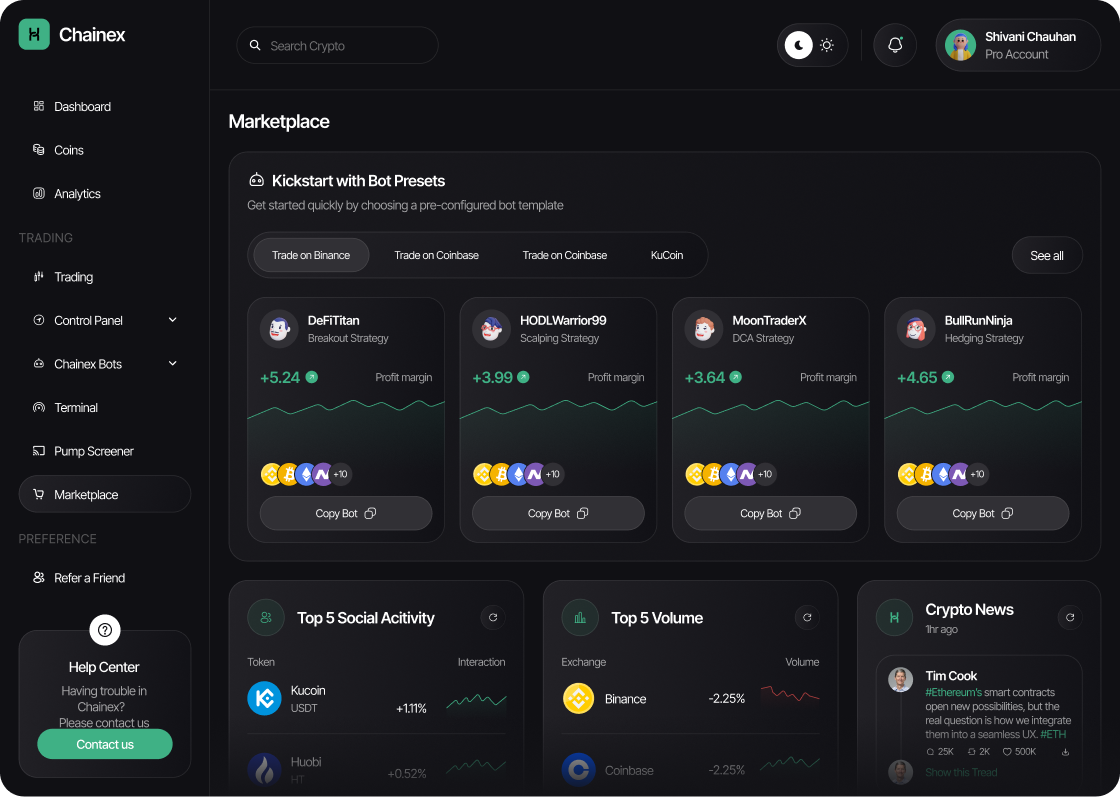
Task: Copy the MoonTraderX bot
Action: coord(771,513)
